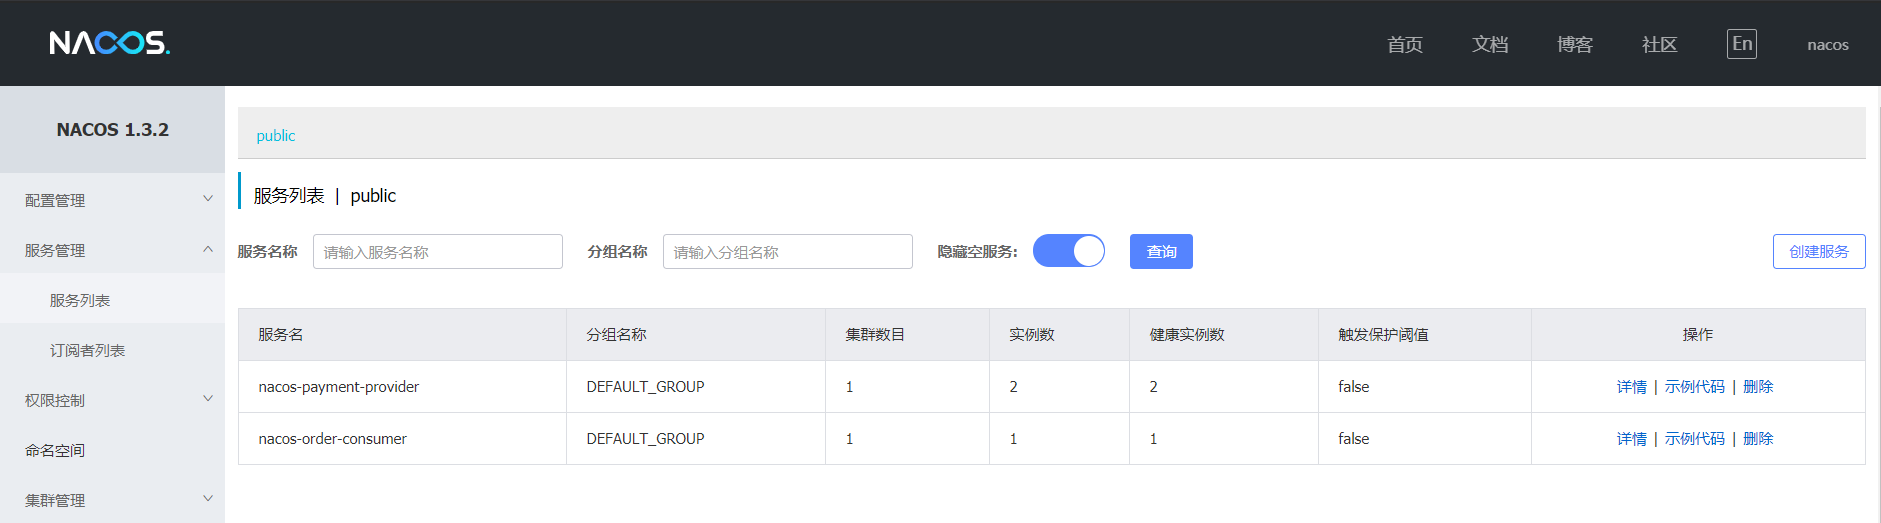Open 文档 in the top navigation
Screen dimensions: 1881x523
pyautogui.click(x=1489, y=44)
